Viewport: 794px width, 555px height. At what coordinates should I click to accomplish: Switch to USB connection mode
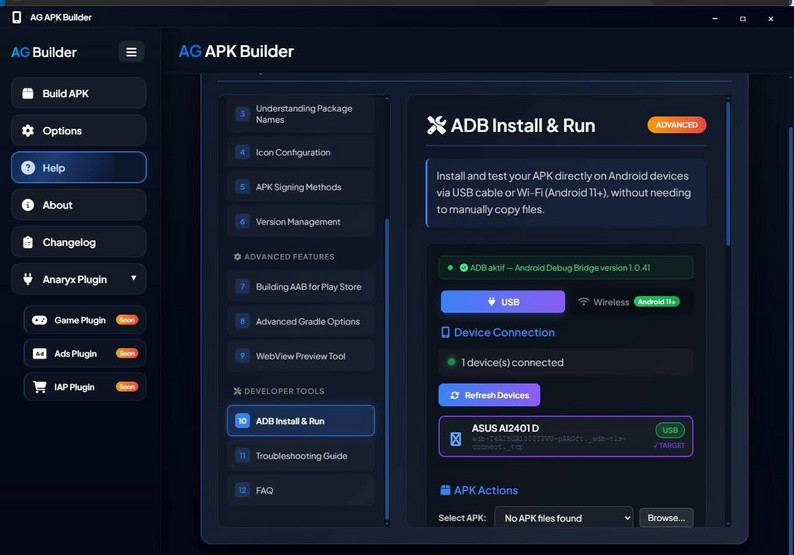click(x=503, y=302)
